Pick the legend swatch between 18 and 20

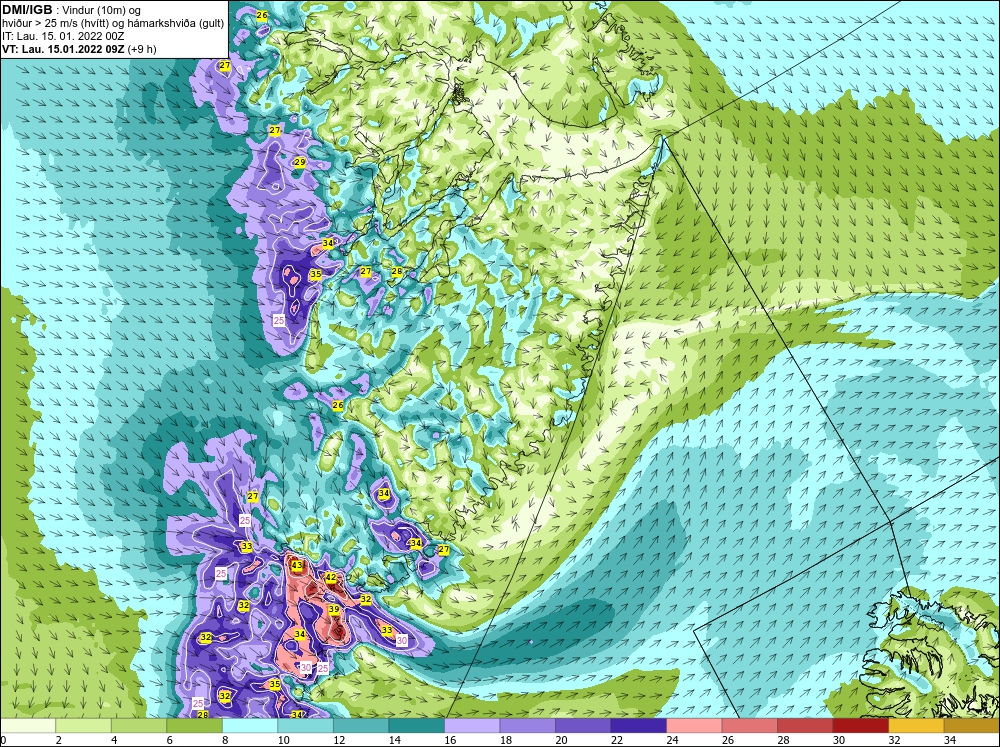(527, 726)
